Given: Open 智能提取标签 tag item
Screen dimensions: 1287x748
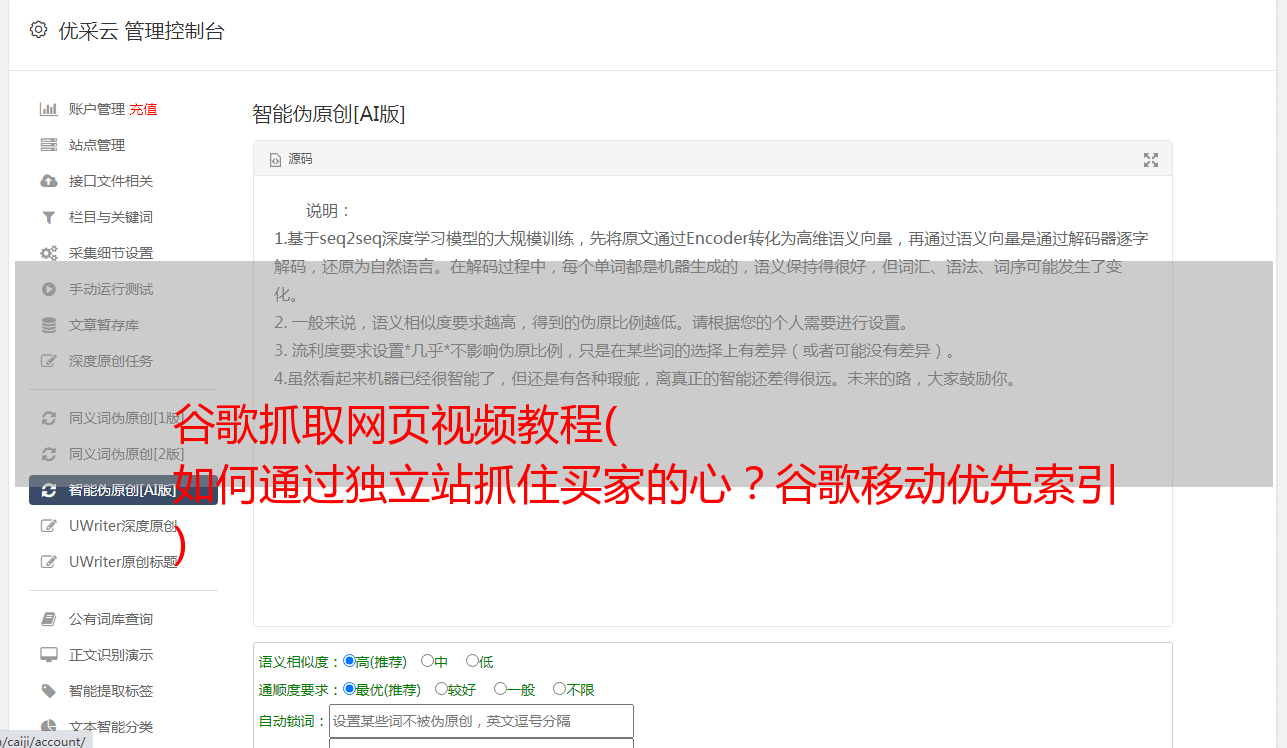Looking at the screenshot, I should (x=111, y=691).
